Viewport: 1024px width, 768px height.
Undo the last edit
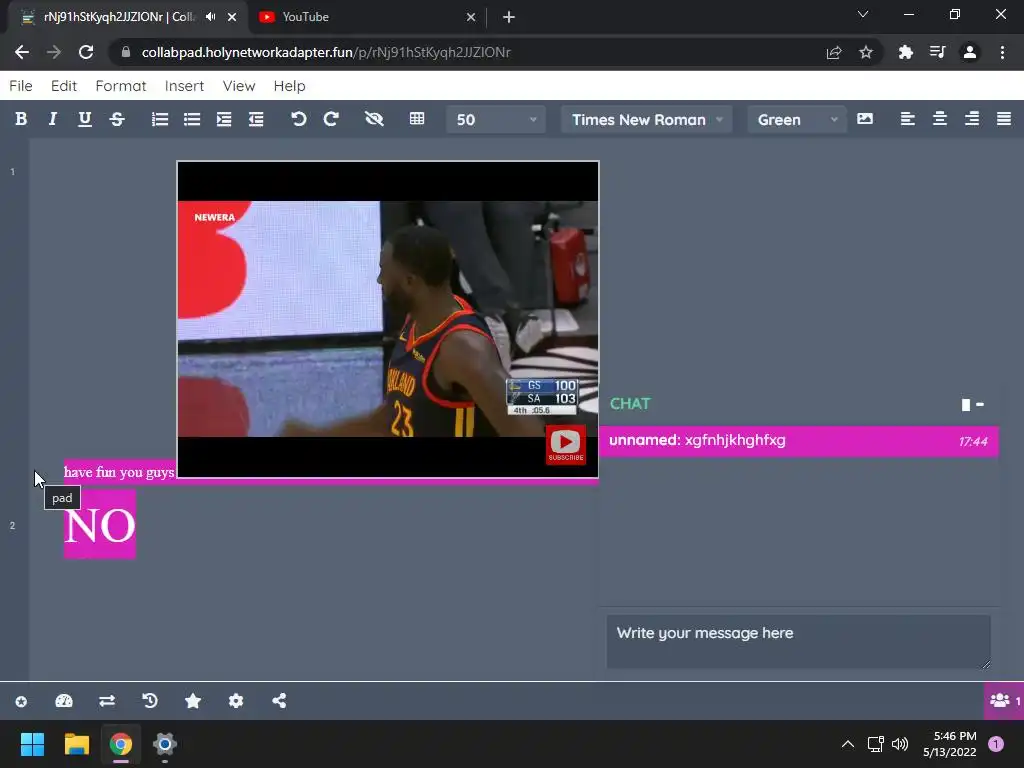coord(298,119)
